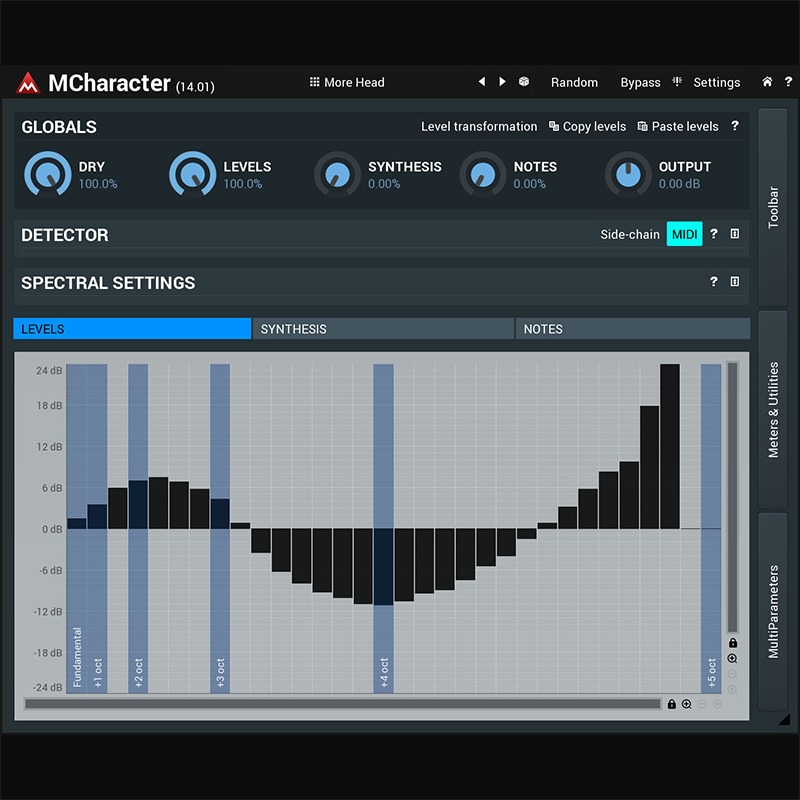800x800 pixels.
Task: Click the LEVELS knob
Action: (192, 174)
